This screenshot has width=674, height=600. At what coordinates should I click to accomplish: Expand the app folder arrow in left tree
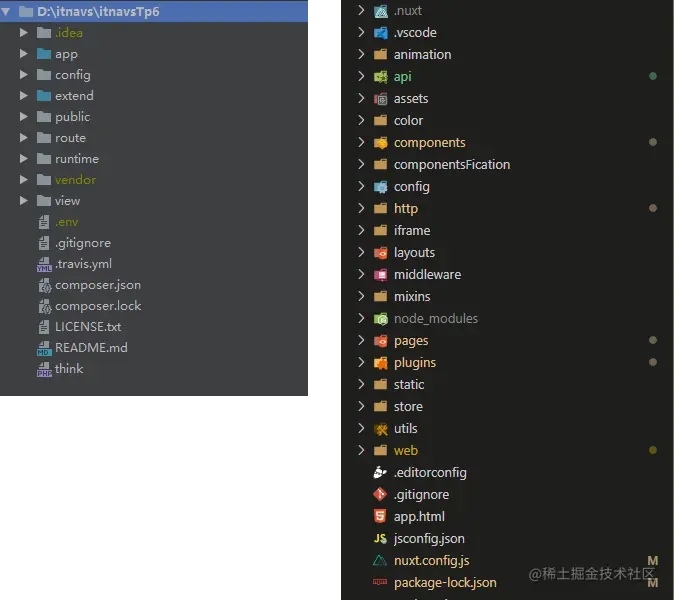point(24,53)
